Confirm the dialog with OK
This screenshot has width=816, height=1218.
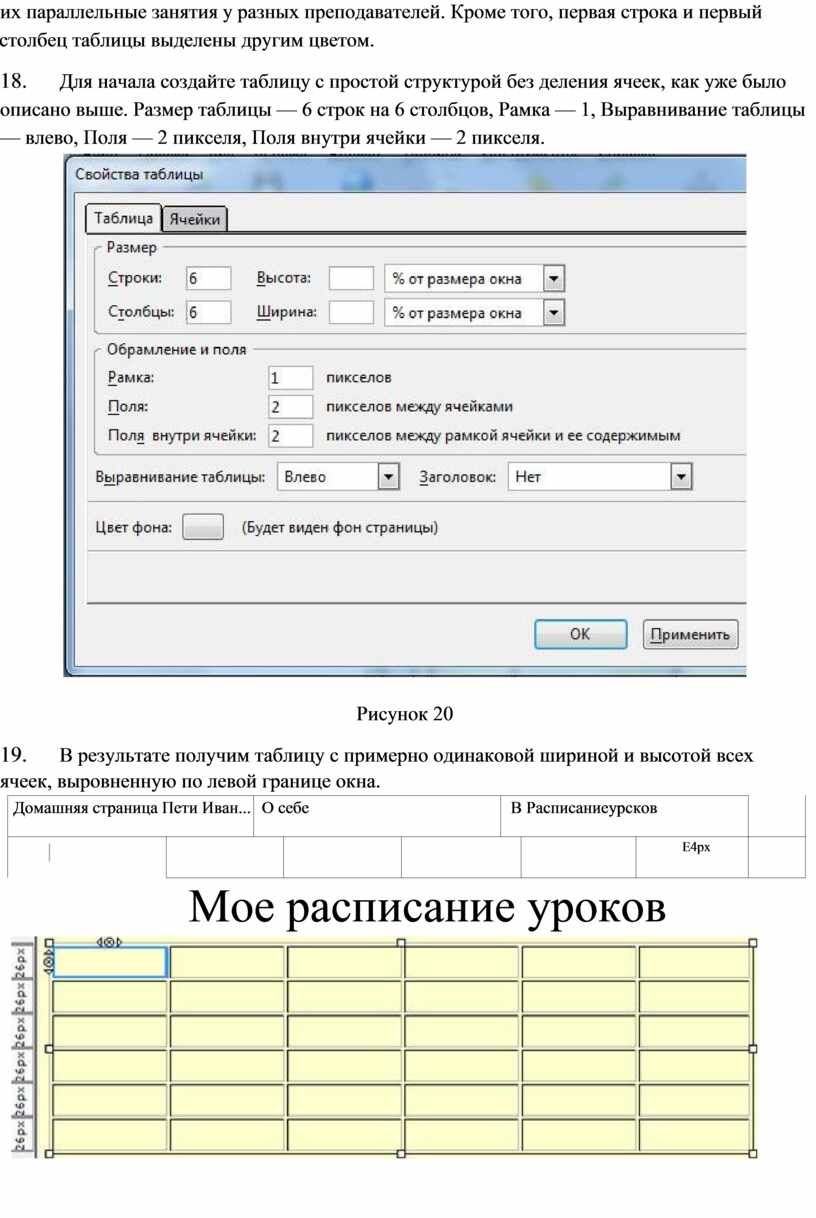[580, 634]
